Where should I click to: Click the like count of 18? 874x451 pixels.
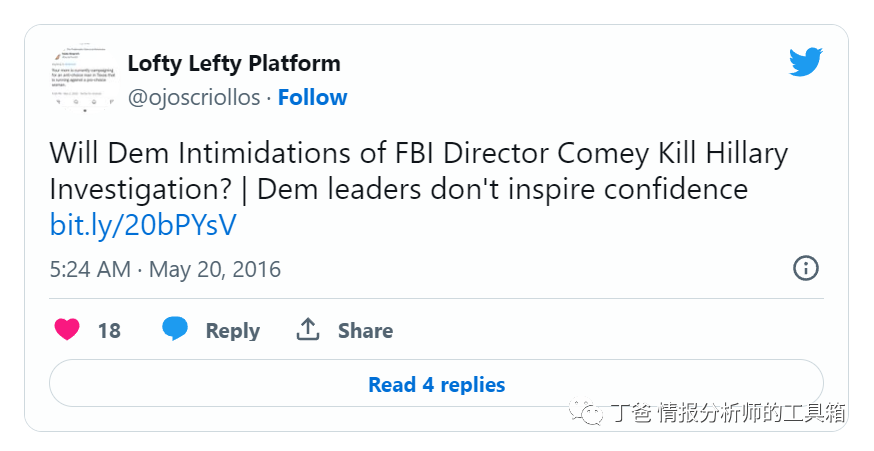(109, 331)
